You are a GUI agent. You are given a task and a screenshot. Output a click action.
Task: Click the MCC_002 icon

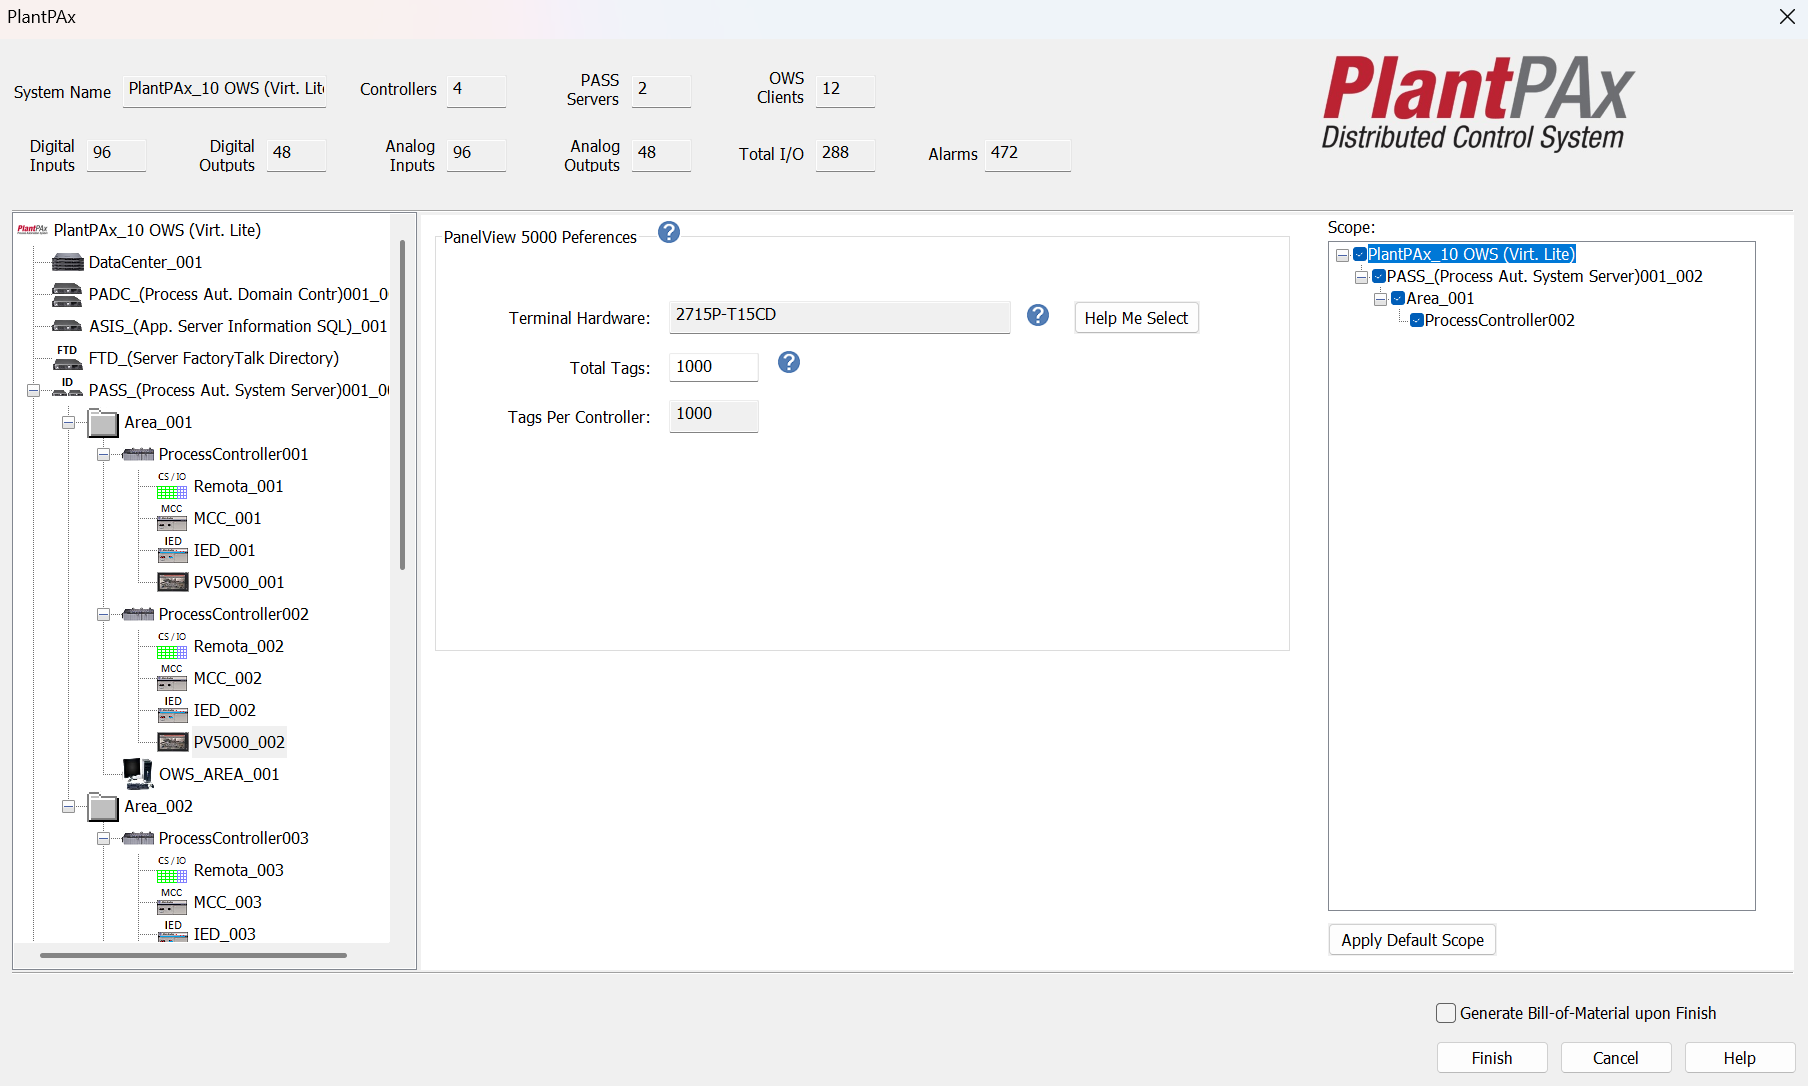click(172, 678)
